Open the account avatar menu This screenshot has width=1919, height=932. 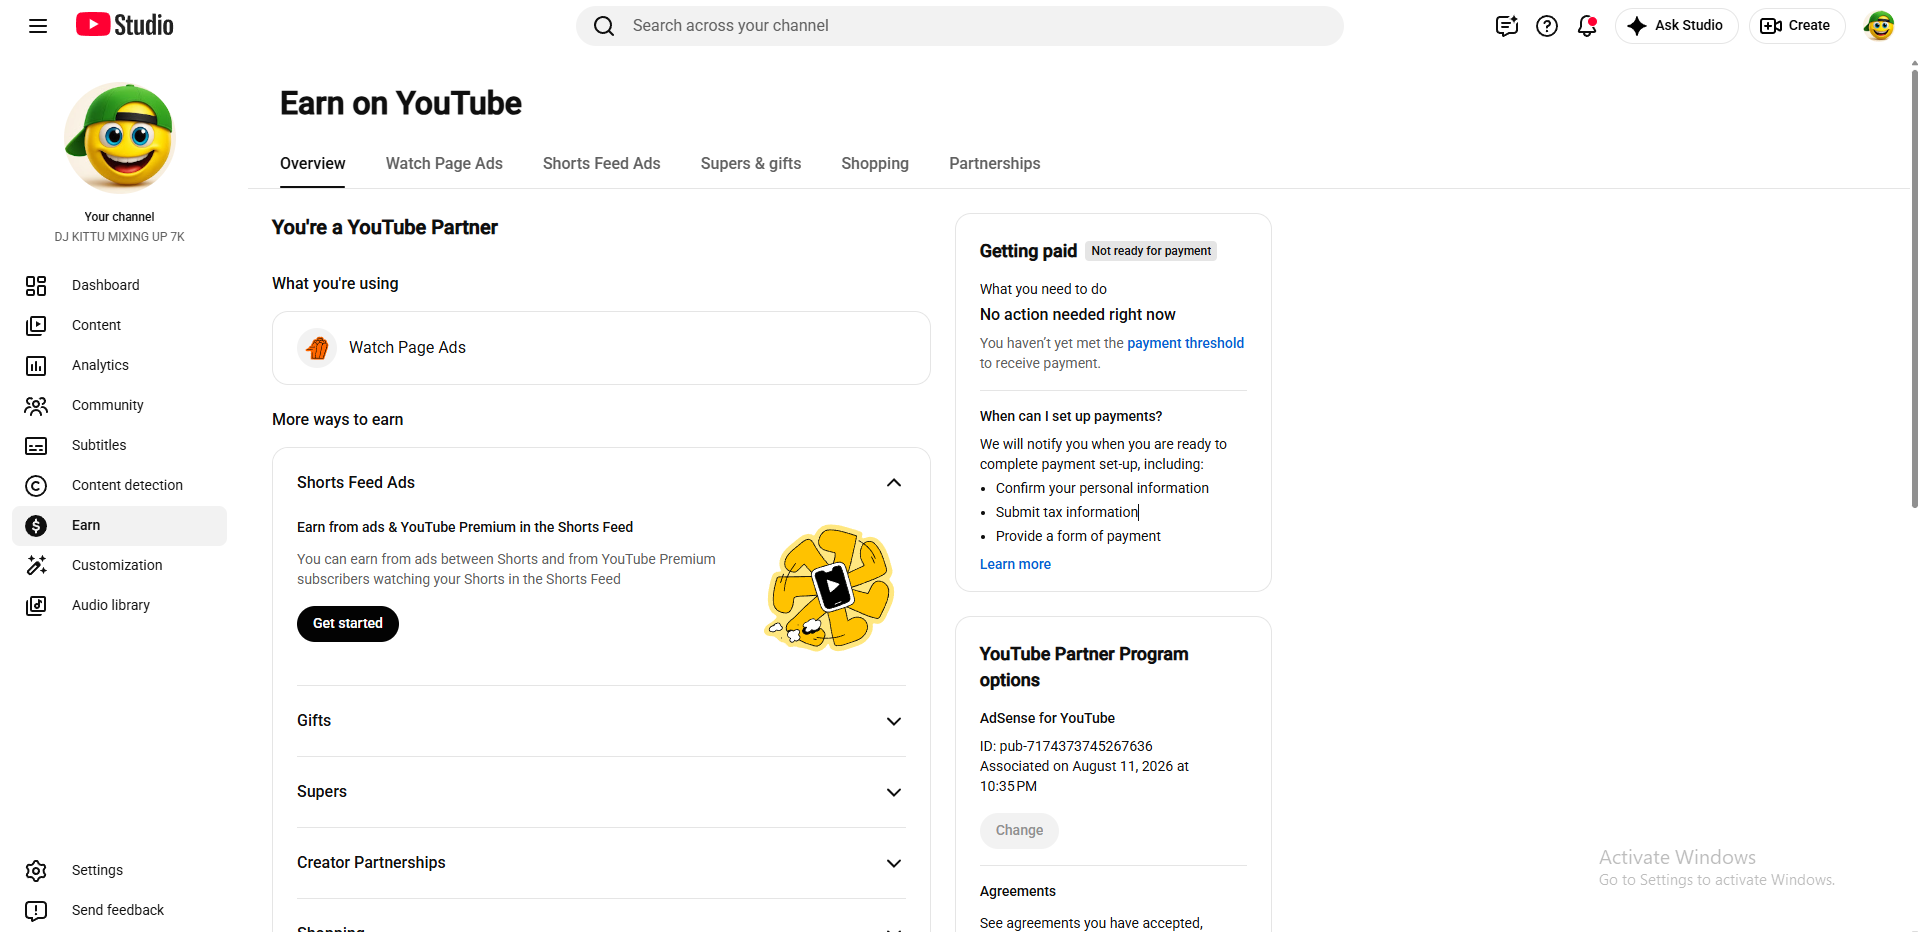(1879, 26)
